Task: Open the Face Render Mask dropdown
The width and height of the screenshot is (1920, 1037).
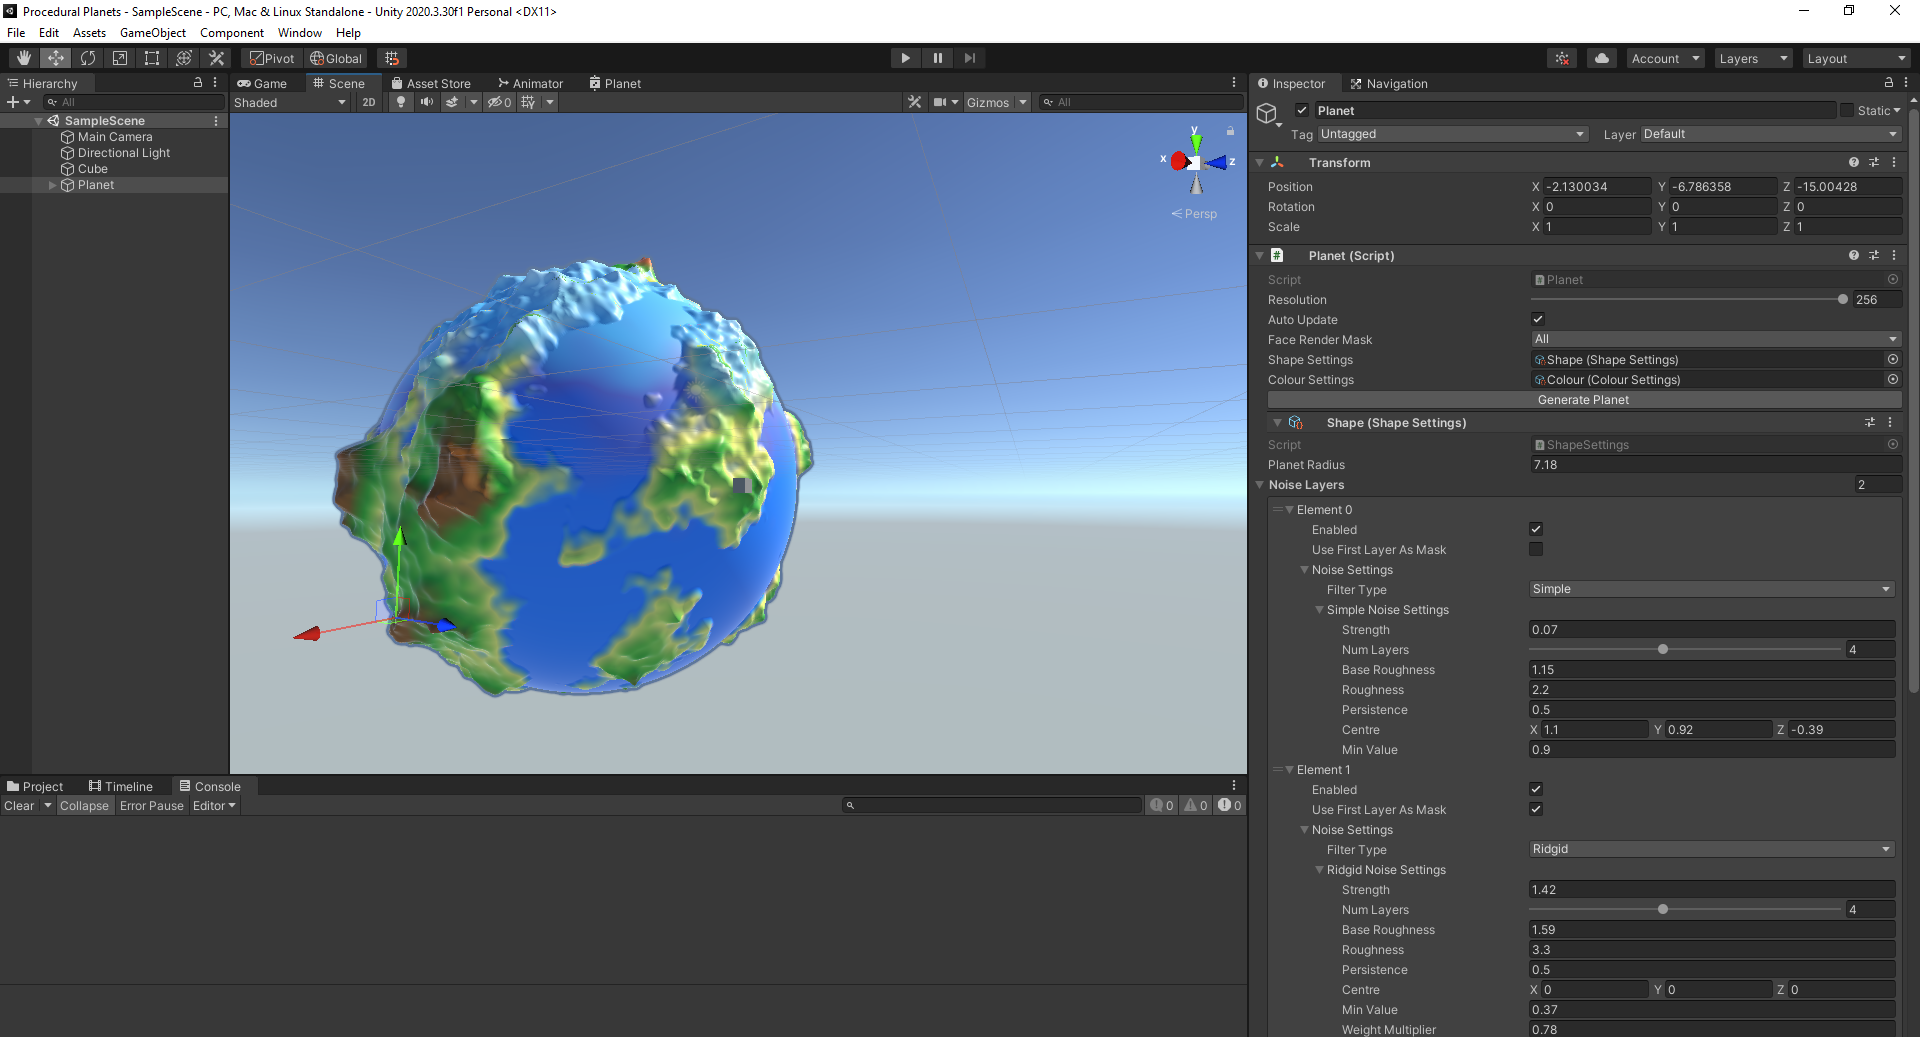Action: (1713, 339)
